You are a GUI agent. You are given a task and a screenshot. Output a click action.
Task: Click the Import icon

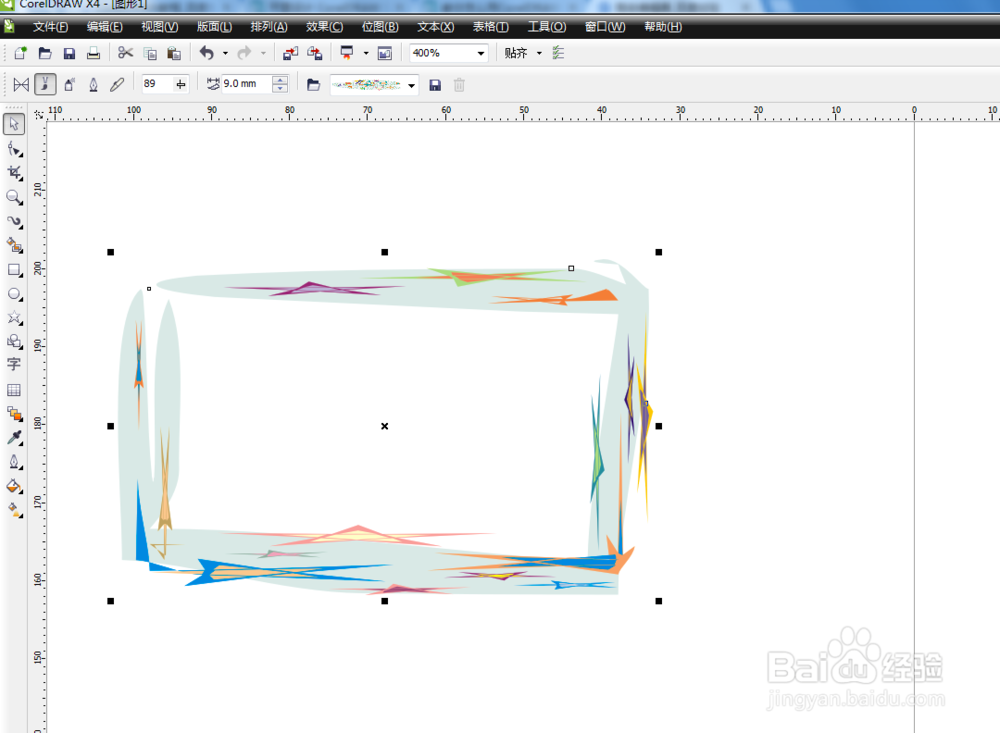(x=290, y=53)
